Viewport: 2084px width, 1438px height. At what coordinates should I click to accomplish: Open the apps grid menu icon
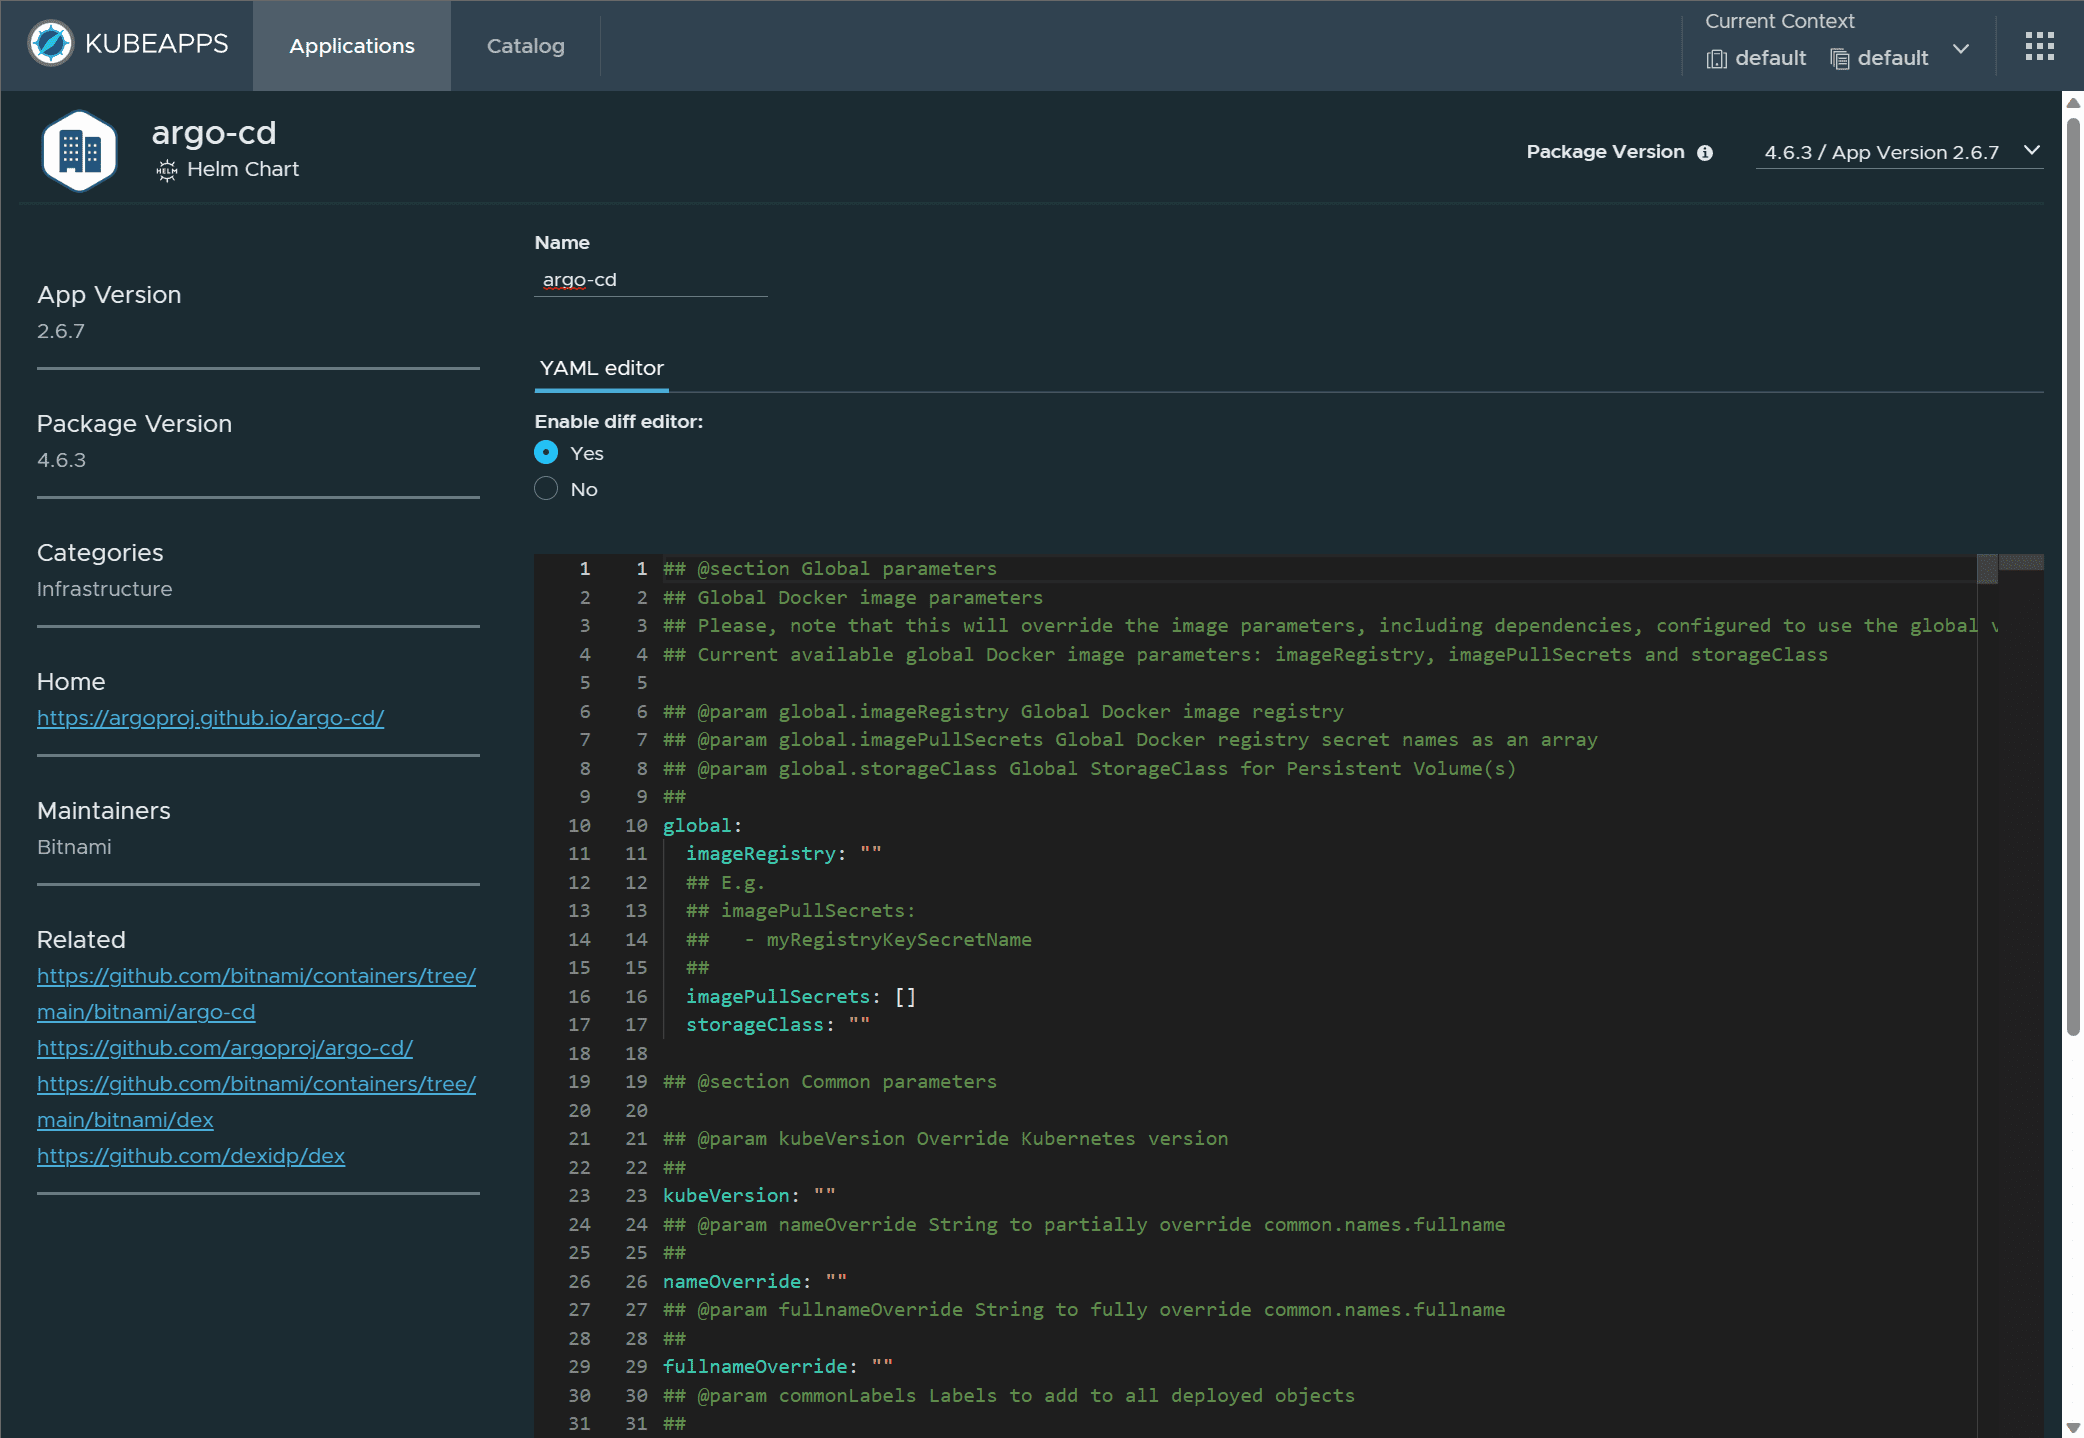(x=2039, y=46)
